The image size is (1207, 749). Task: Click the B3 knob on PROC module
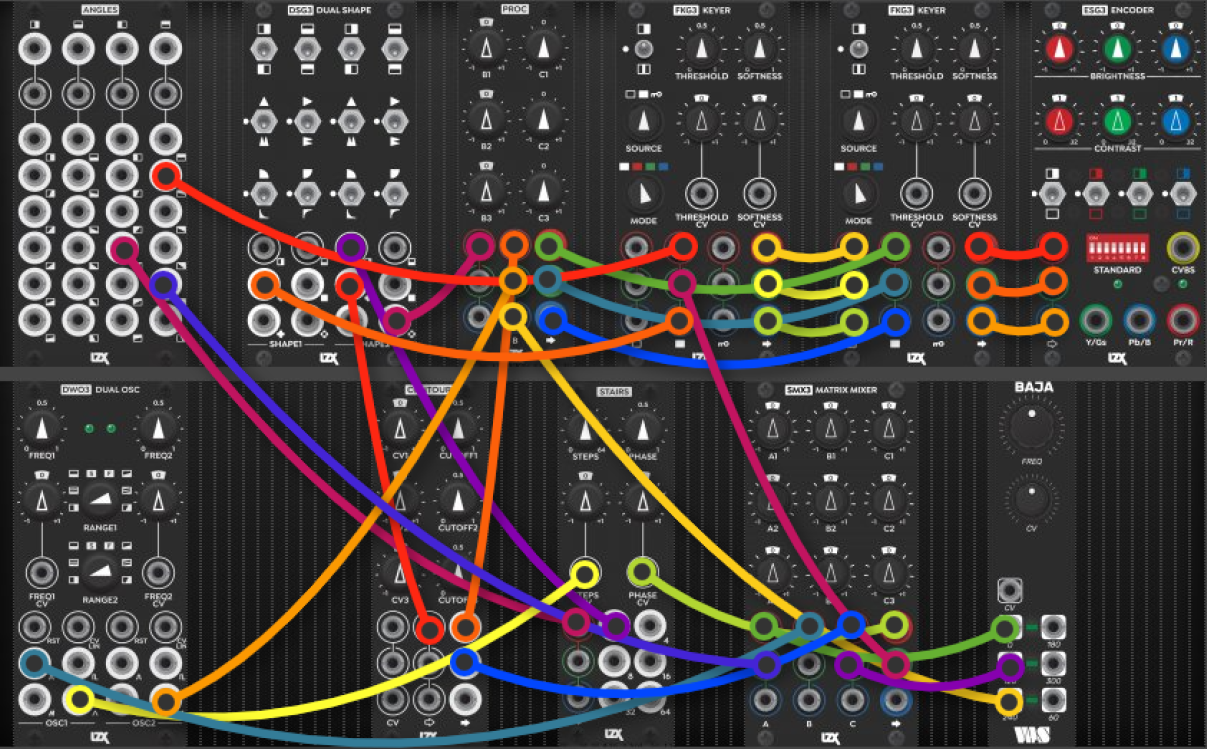coord(486,190)
